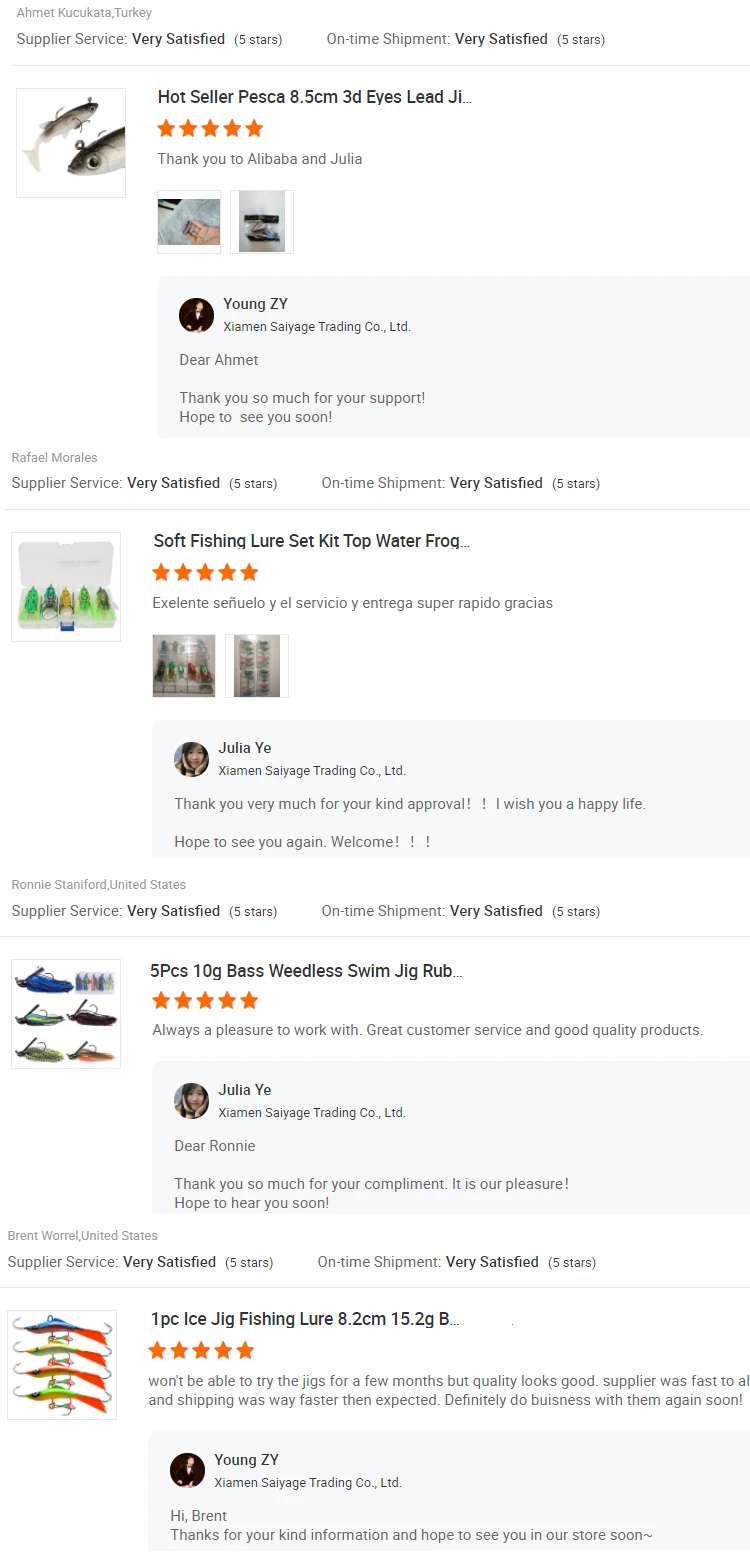View the grey fish lure product thumbnail

click(71, 143)
